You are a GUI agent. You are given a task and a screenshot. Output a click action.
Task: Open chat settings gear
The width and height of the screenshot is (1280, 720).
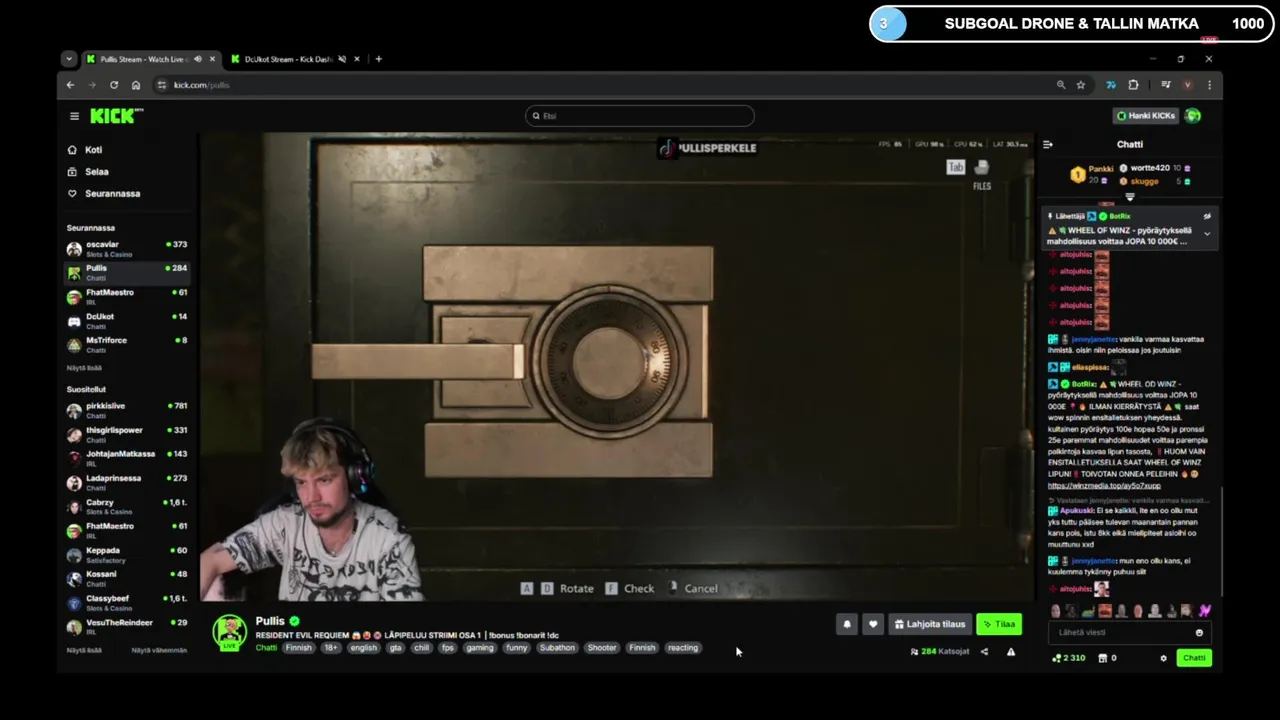pyautogui.click(x=1163, y=658)
